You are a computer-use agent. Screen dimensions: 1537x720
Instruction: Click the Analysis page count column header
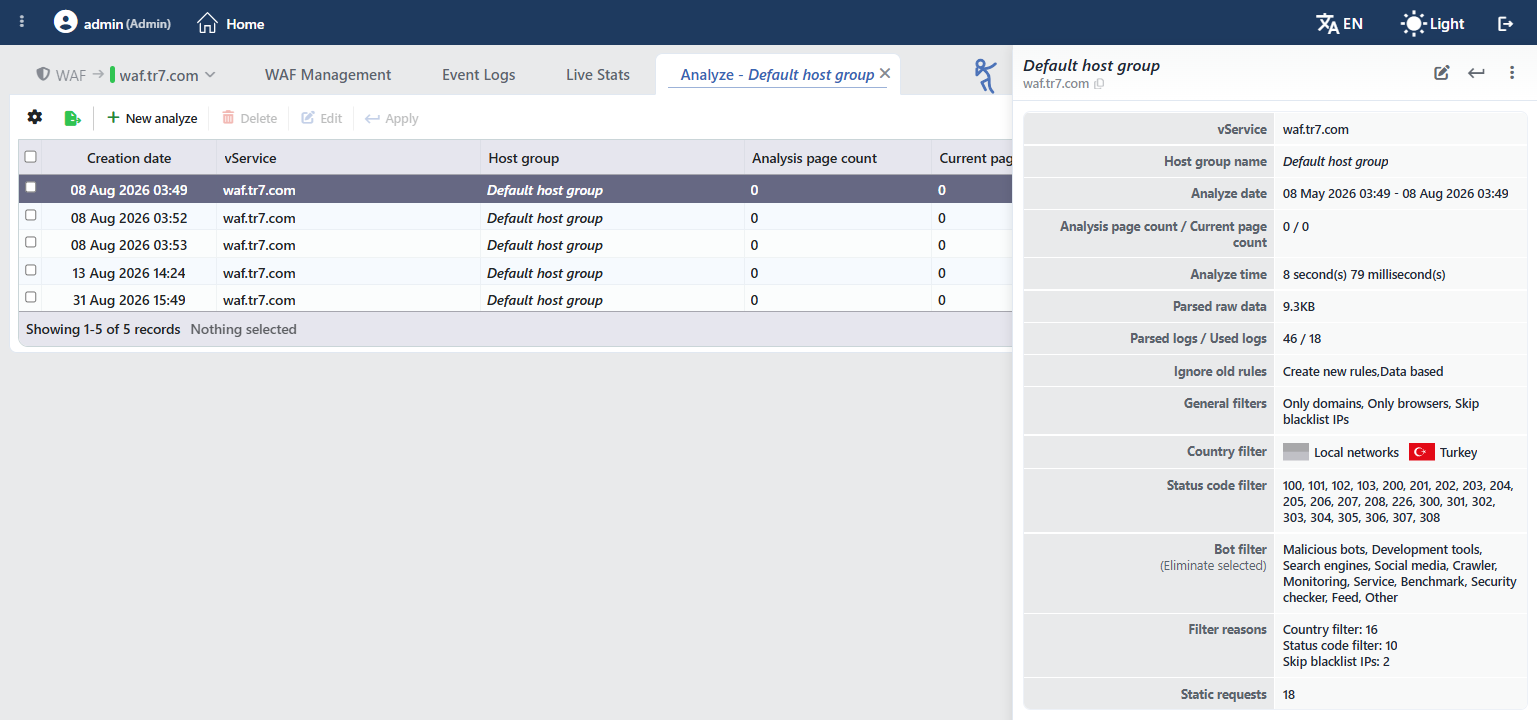(x=838, y=158)
